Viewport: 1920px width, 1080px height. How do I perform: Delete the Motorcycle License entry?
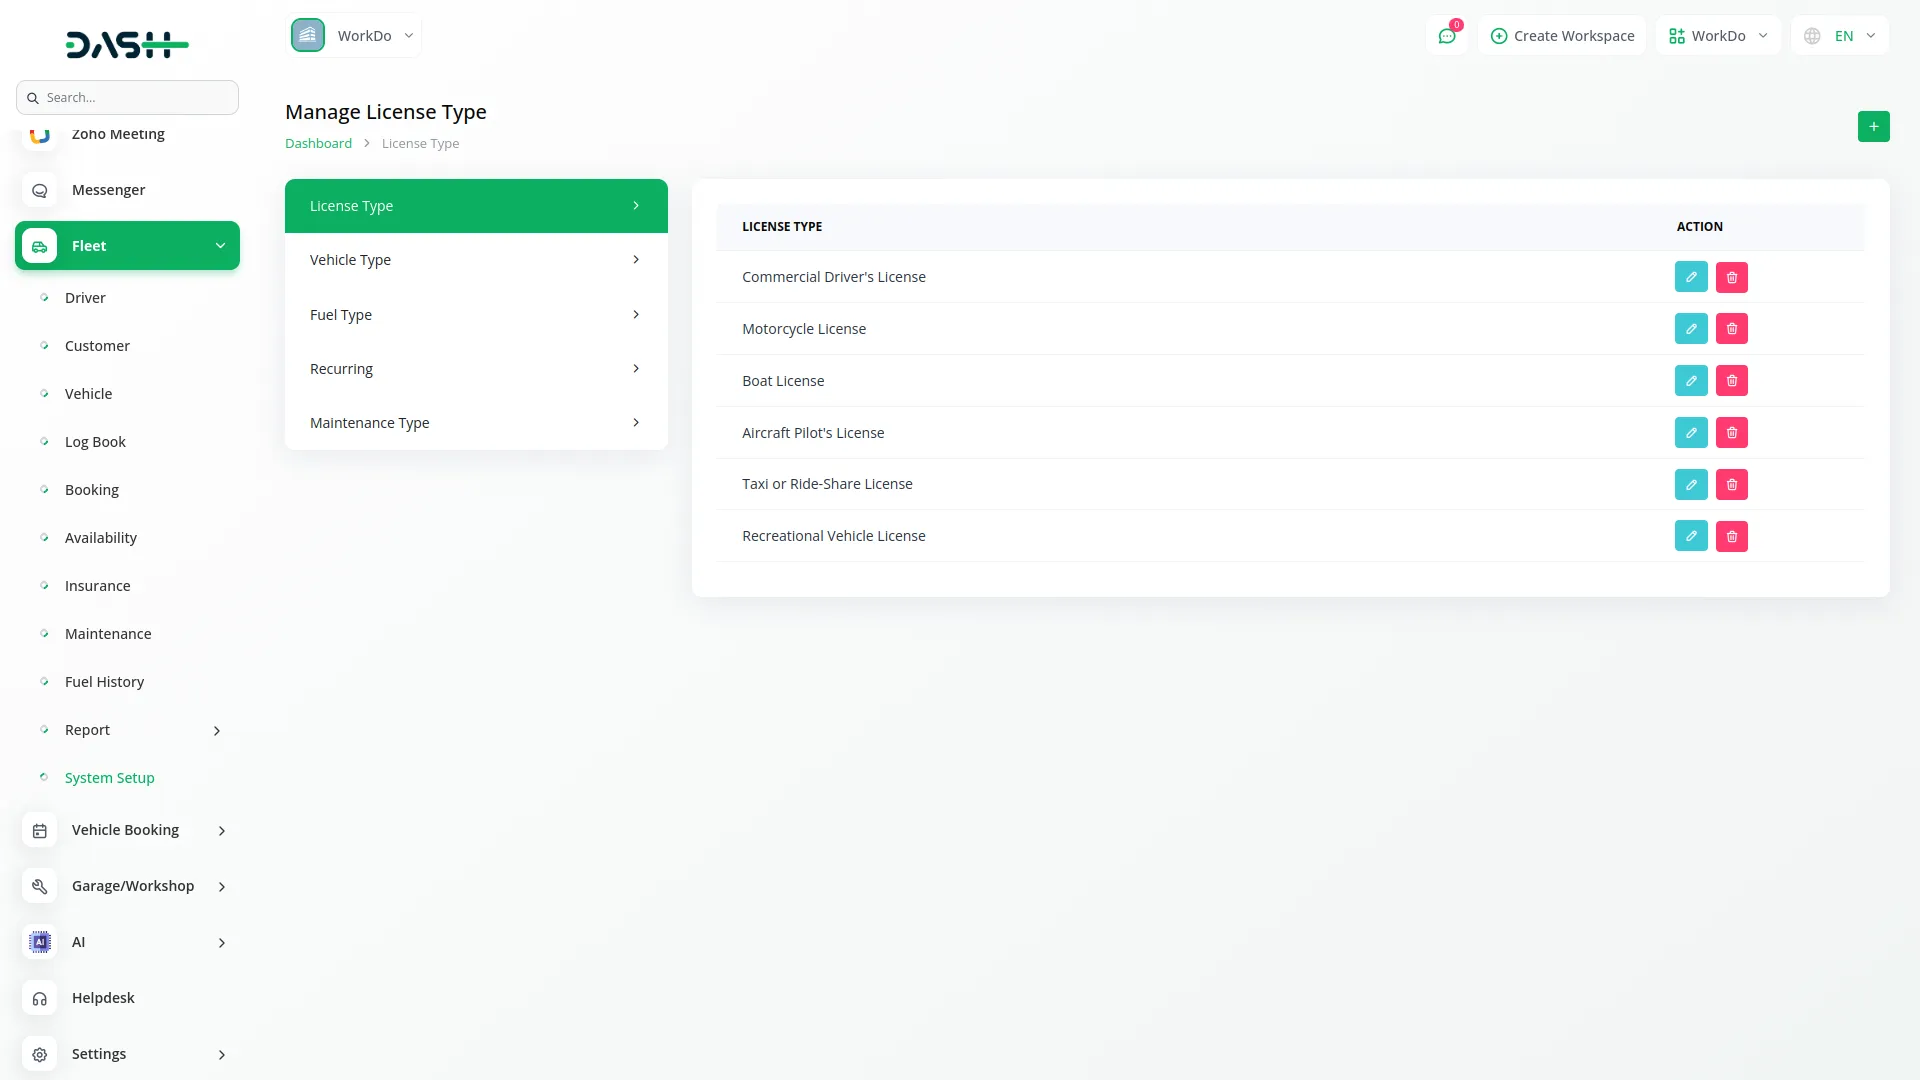[1731, 329]
